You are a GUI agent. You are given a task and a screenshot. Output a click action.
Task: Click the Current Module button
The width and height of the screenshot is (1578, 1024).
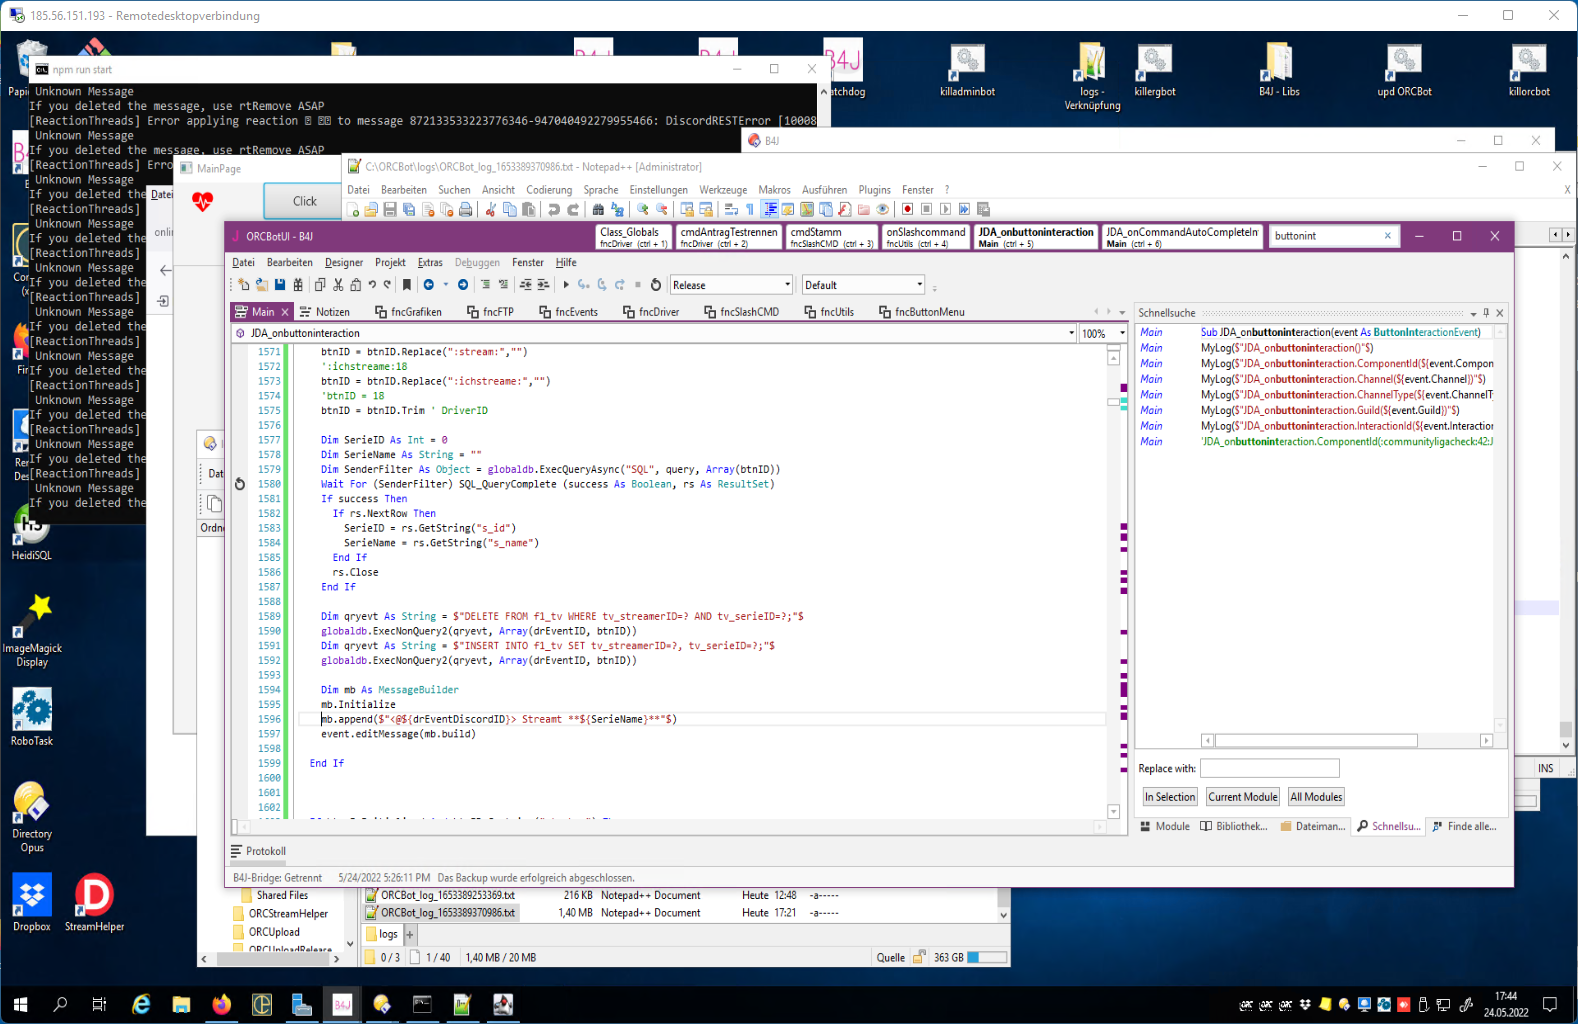1242,797
